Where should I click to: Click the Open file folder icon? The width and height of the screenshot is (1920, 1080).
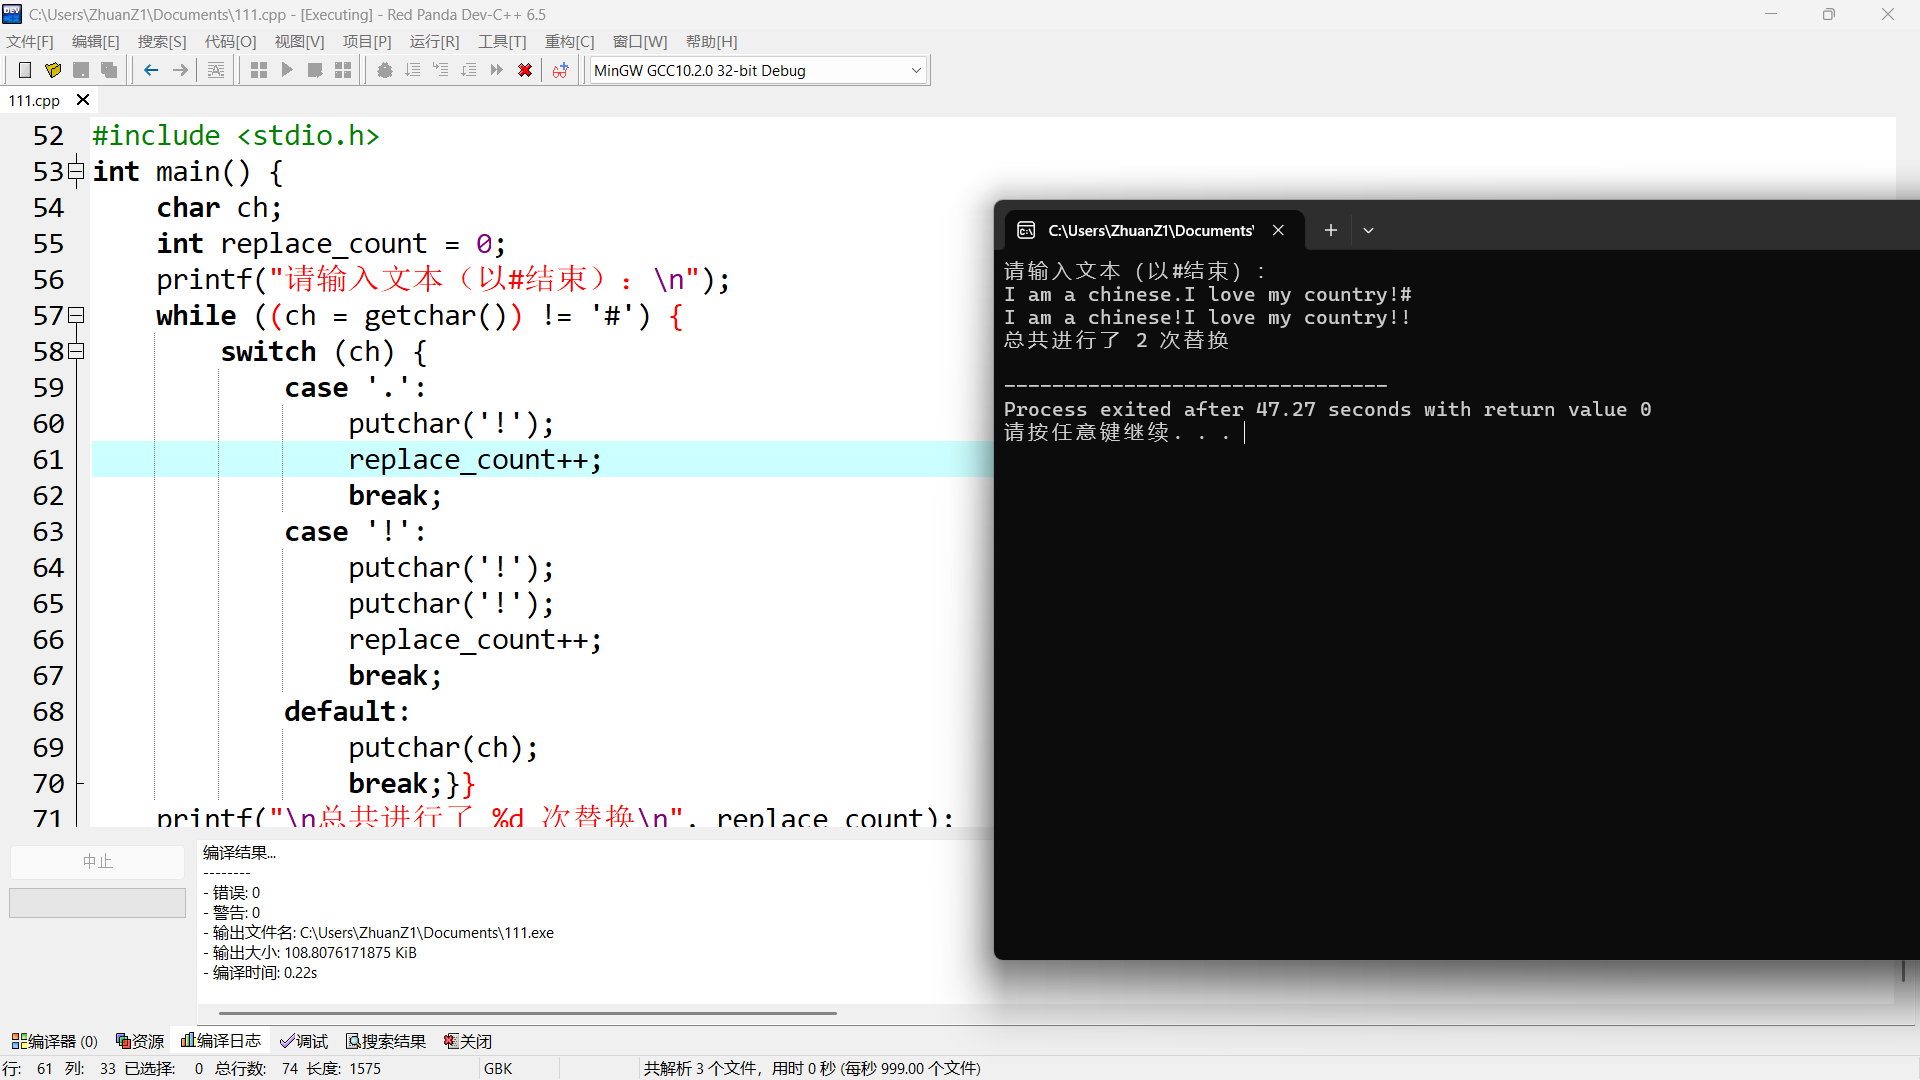[x=53, y=70]
